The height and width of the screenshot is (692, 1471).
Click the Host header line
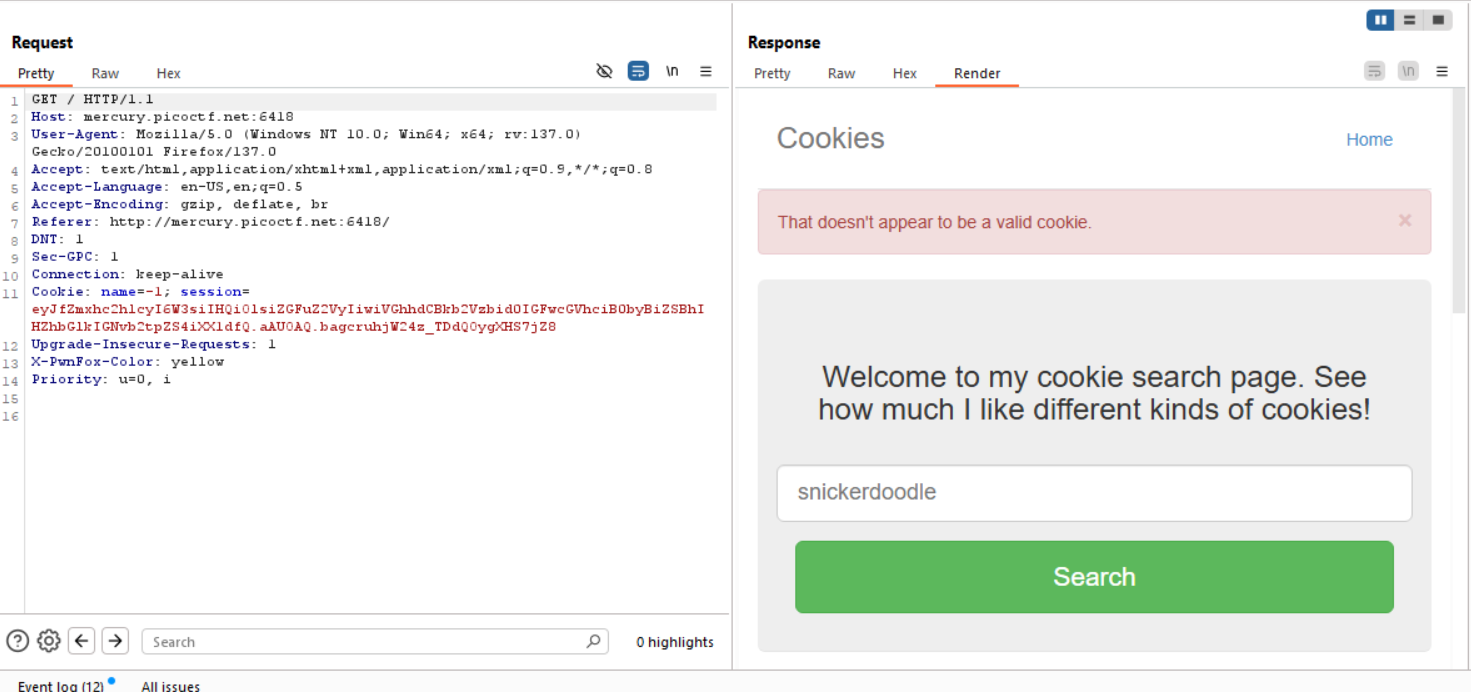[x=162, y=117]
